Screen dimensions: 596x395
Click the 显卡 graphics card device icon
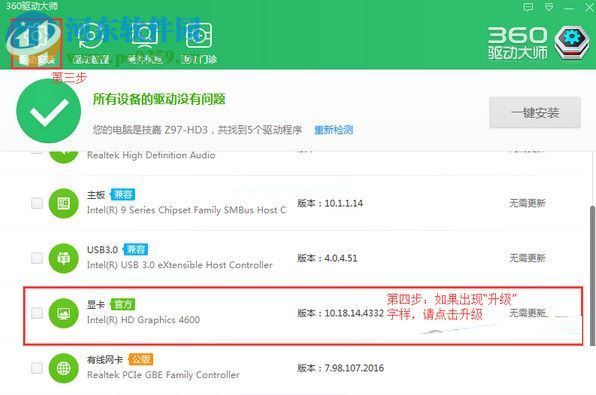point(63,313)
